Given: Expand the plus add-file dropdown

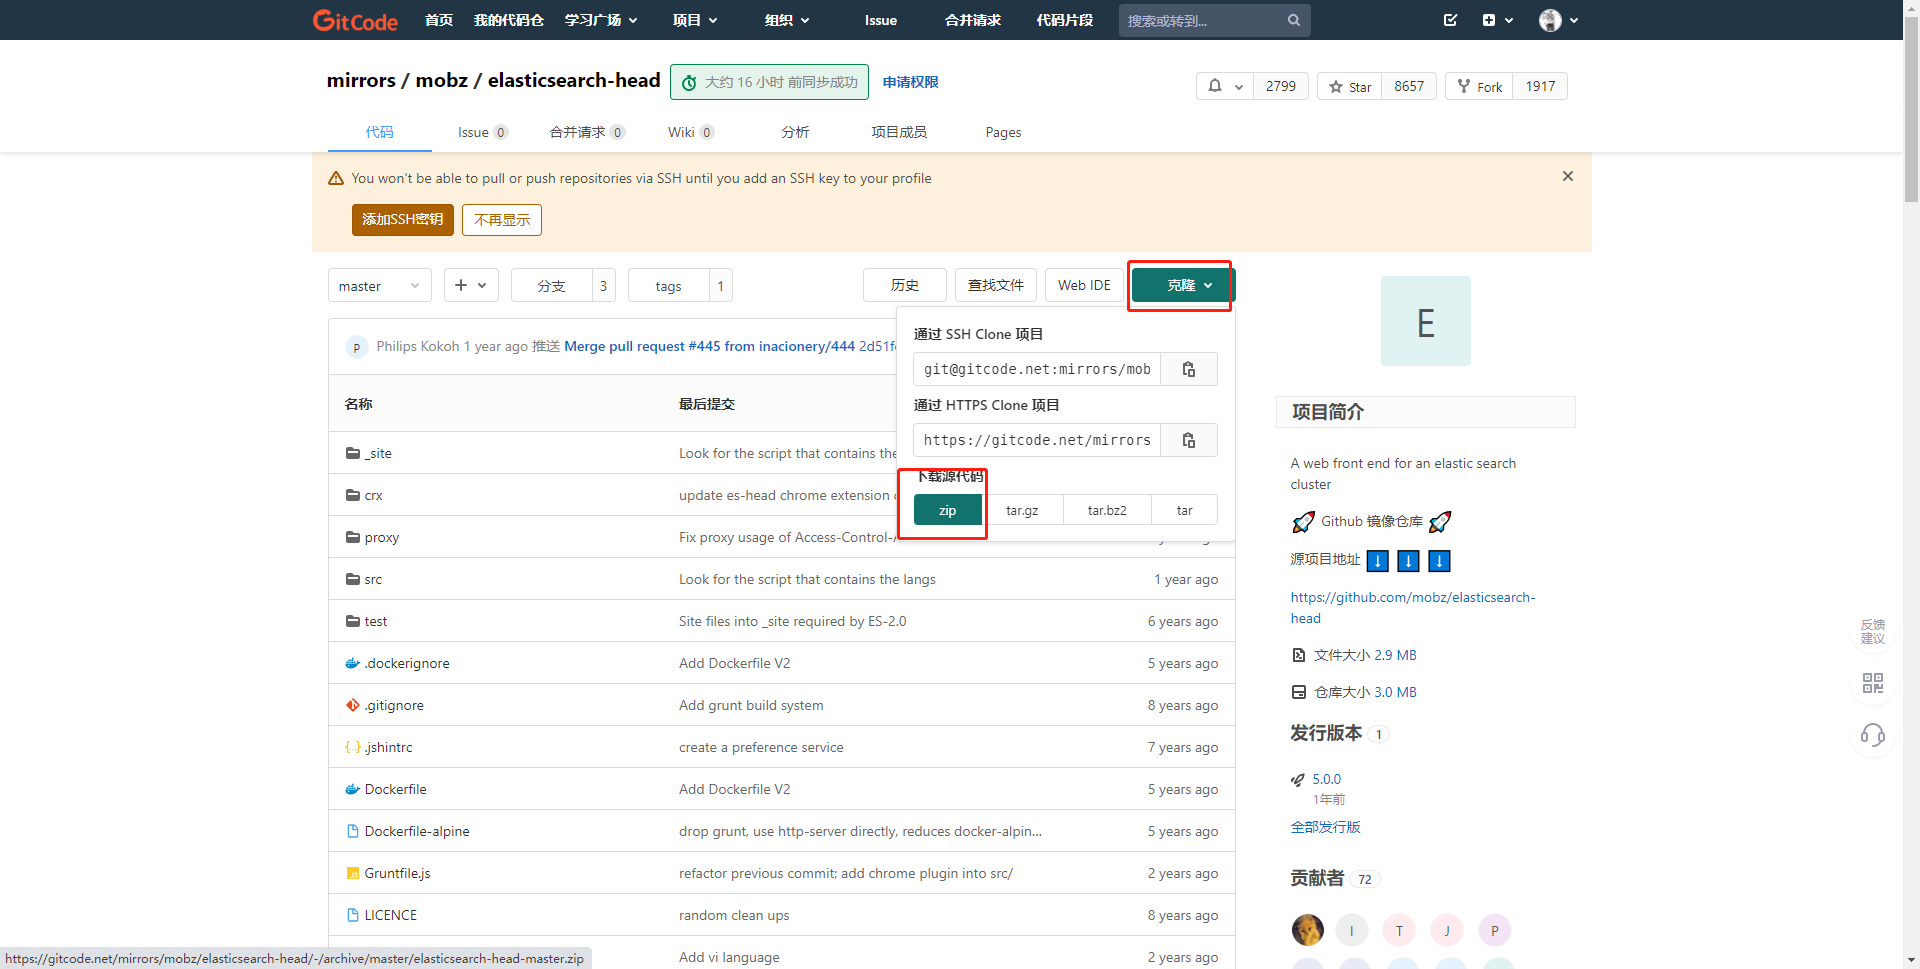Looking at the screenshot, I should pos(471,285).
